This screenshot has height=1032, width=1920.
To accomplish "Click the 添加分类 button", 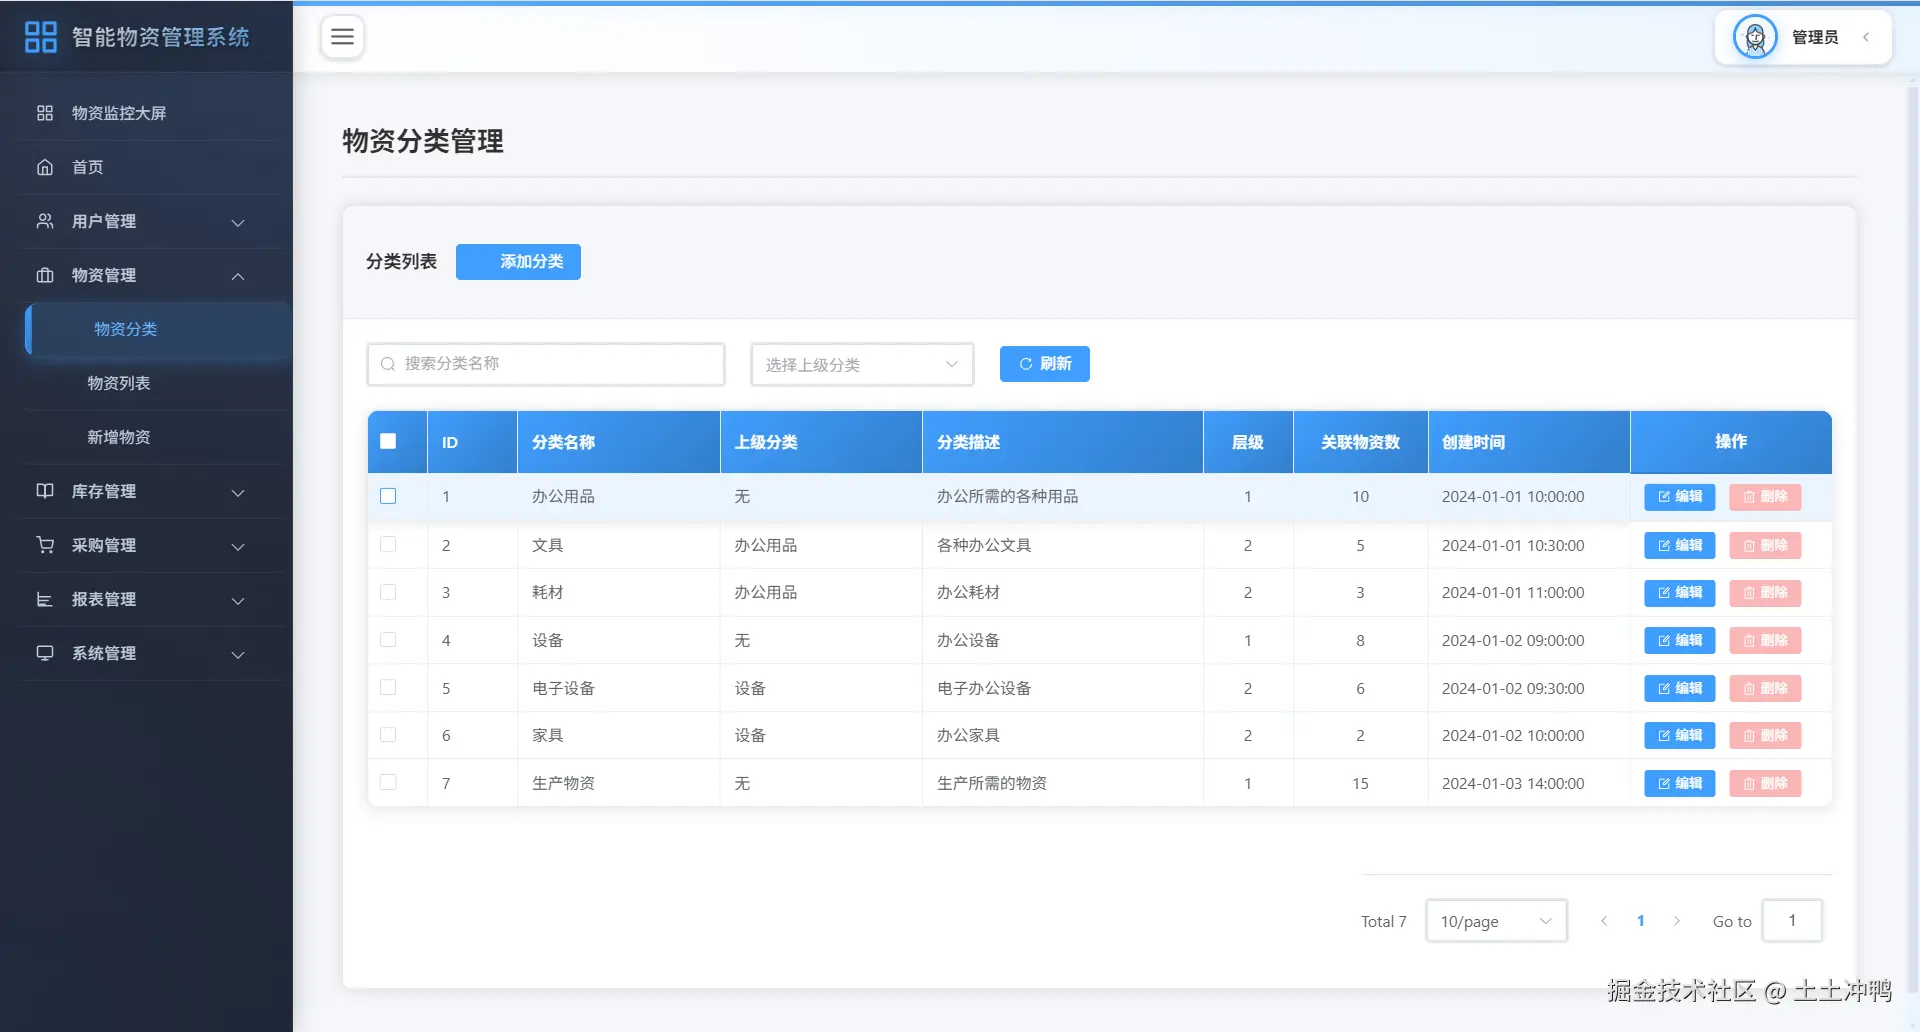I will [x=518, y=262].
